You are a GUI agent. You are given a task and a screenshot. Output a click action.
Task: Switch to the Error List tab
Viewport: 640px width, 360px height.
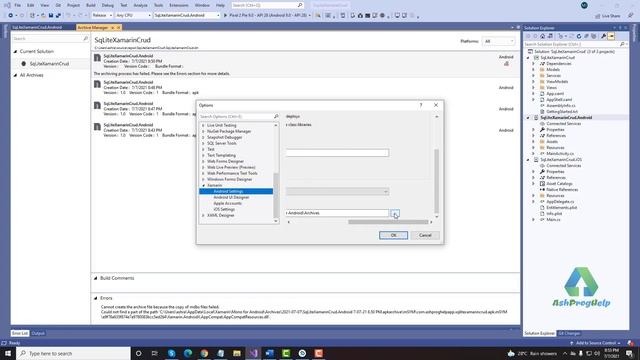tap(20, 333)
